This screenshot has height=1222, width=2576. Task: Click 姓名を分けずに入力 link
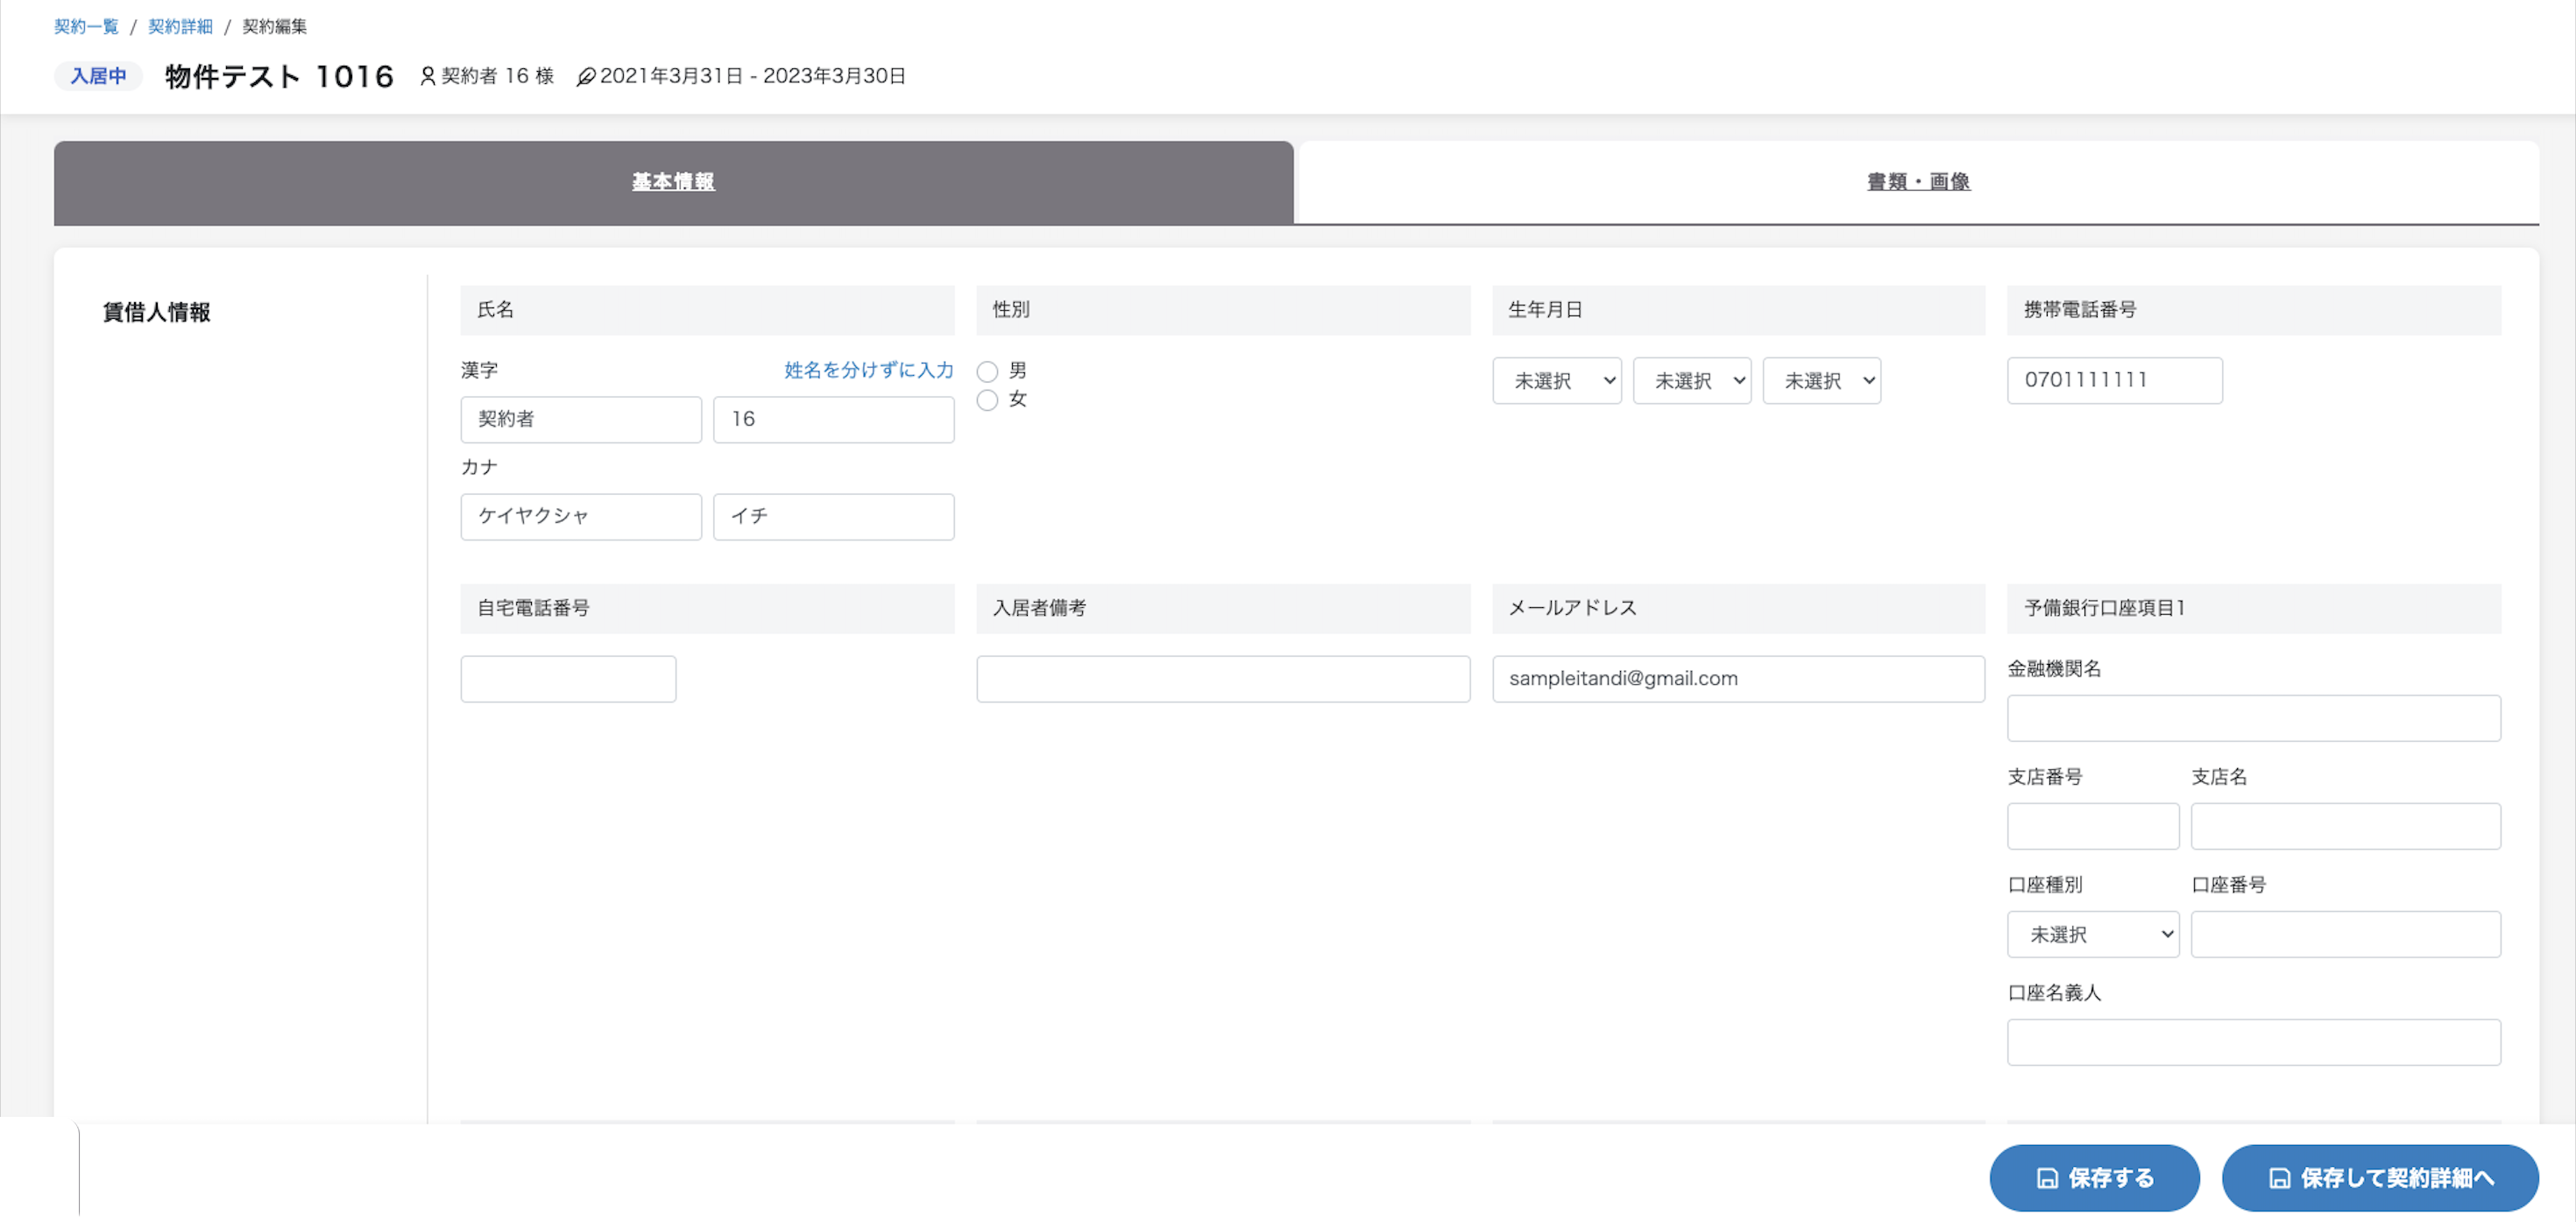coord(869,370)
